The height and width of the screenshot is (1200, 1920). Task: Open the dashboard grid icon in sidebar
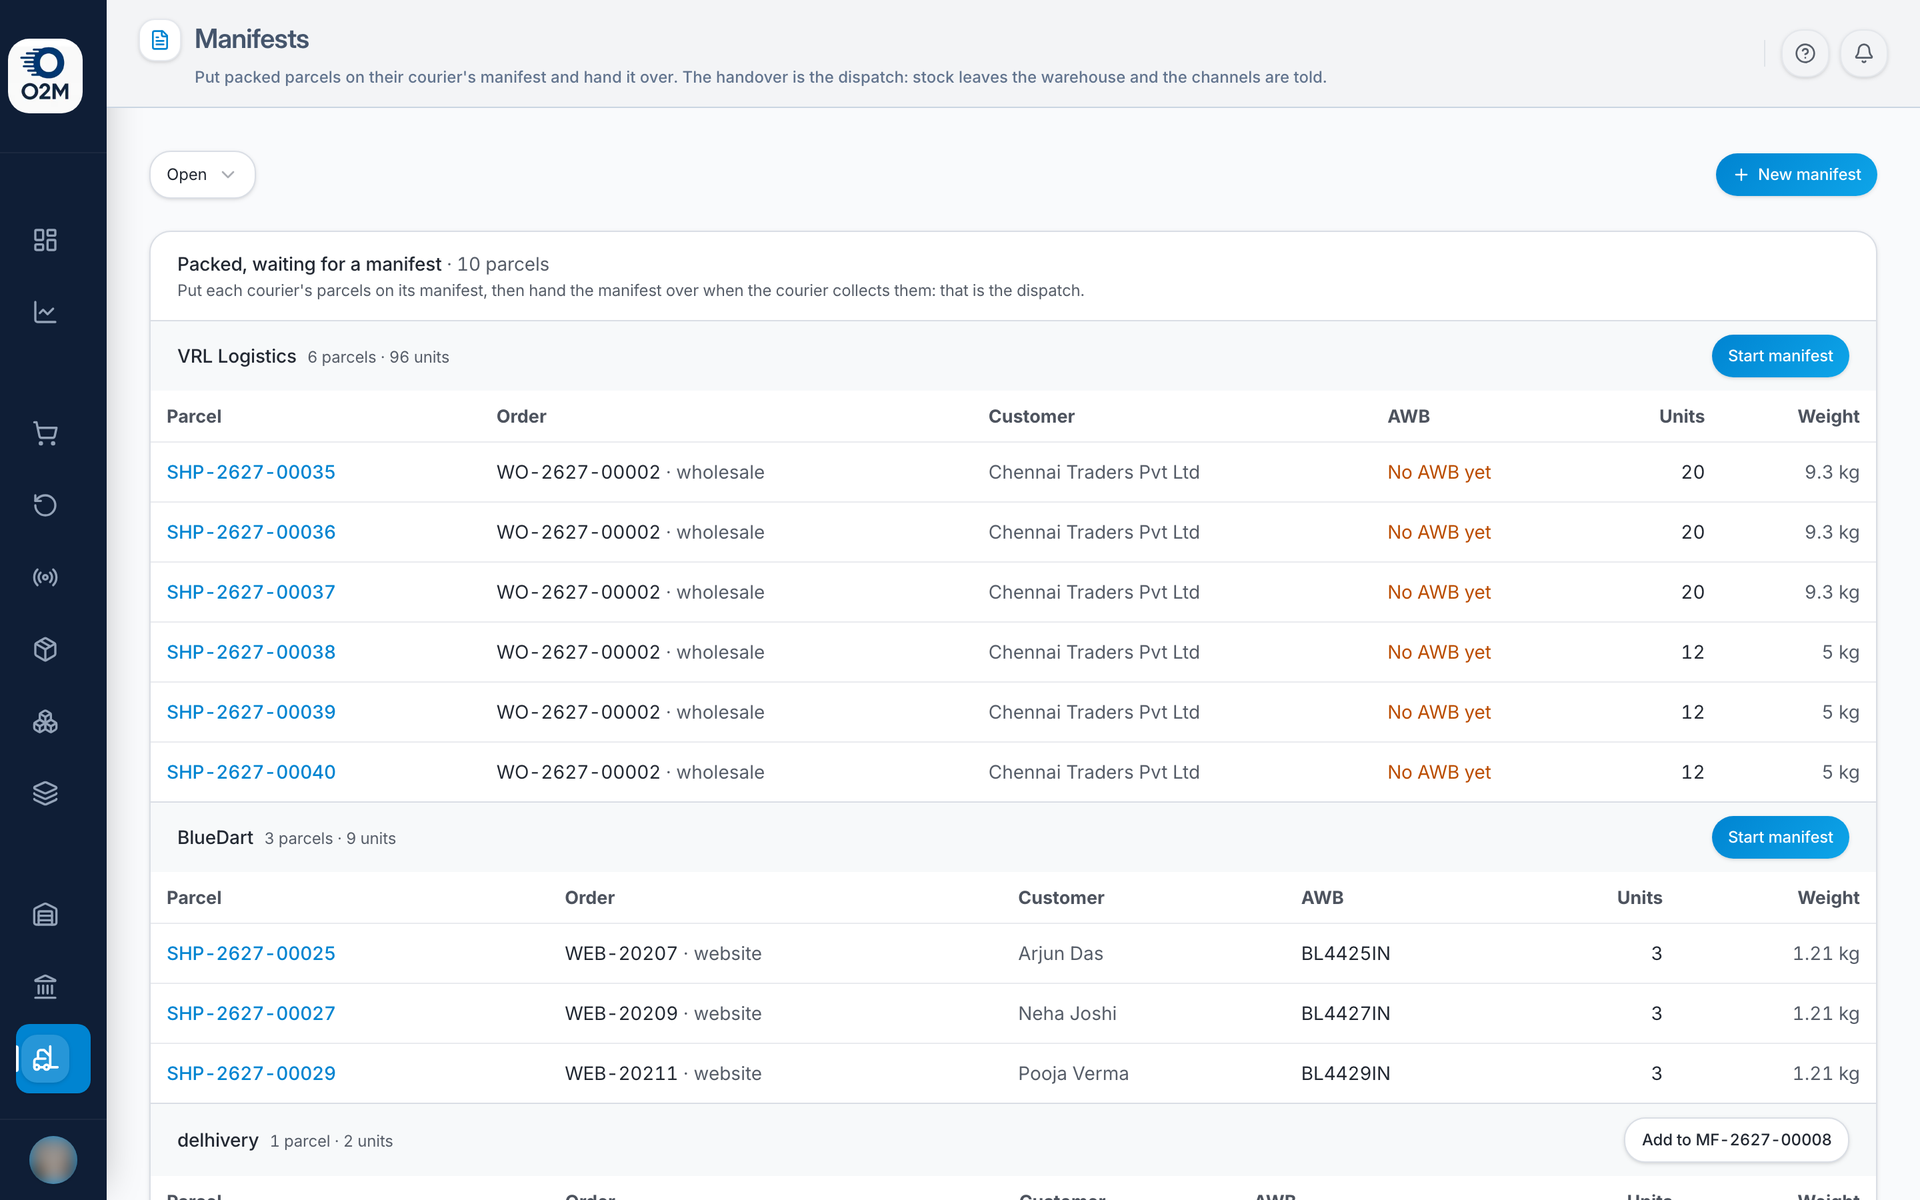pyautogui.click(x=45, y=240)
